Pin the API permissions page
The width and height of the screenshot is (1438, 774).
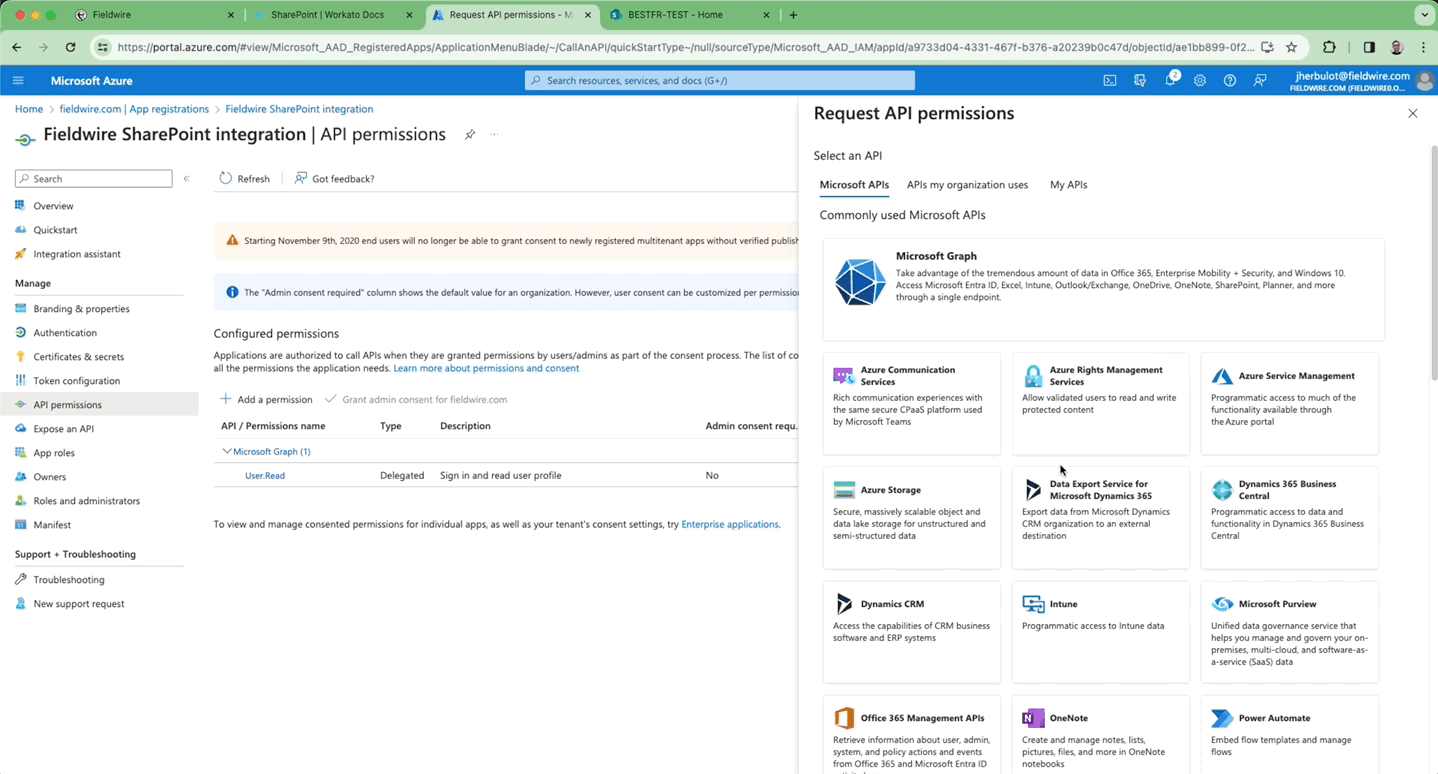[470, 133]
